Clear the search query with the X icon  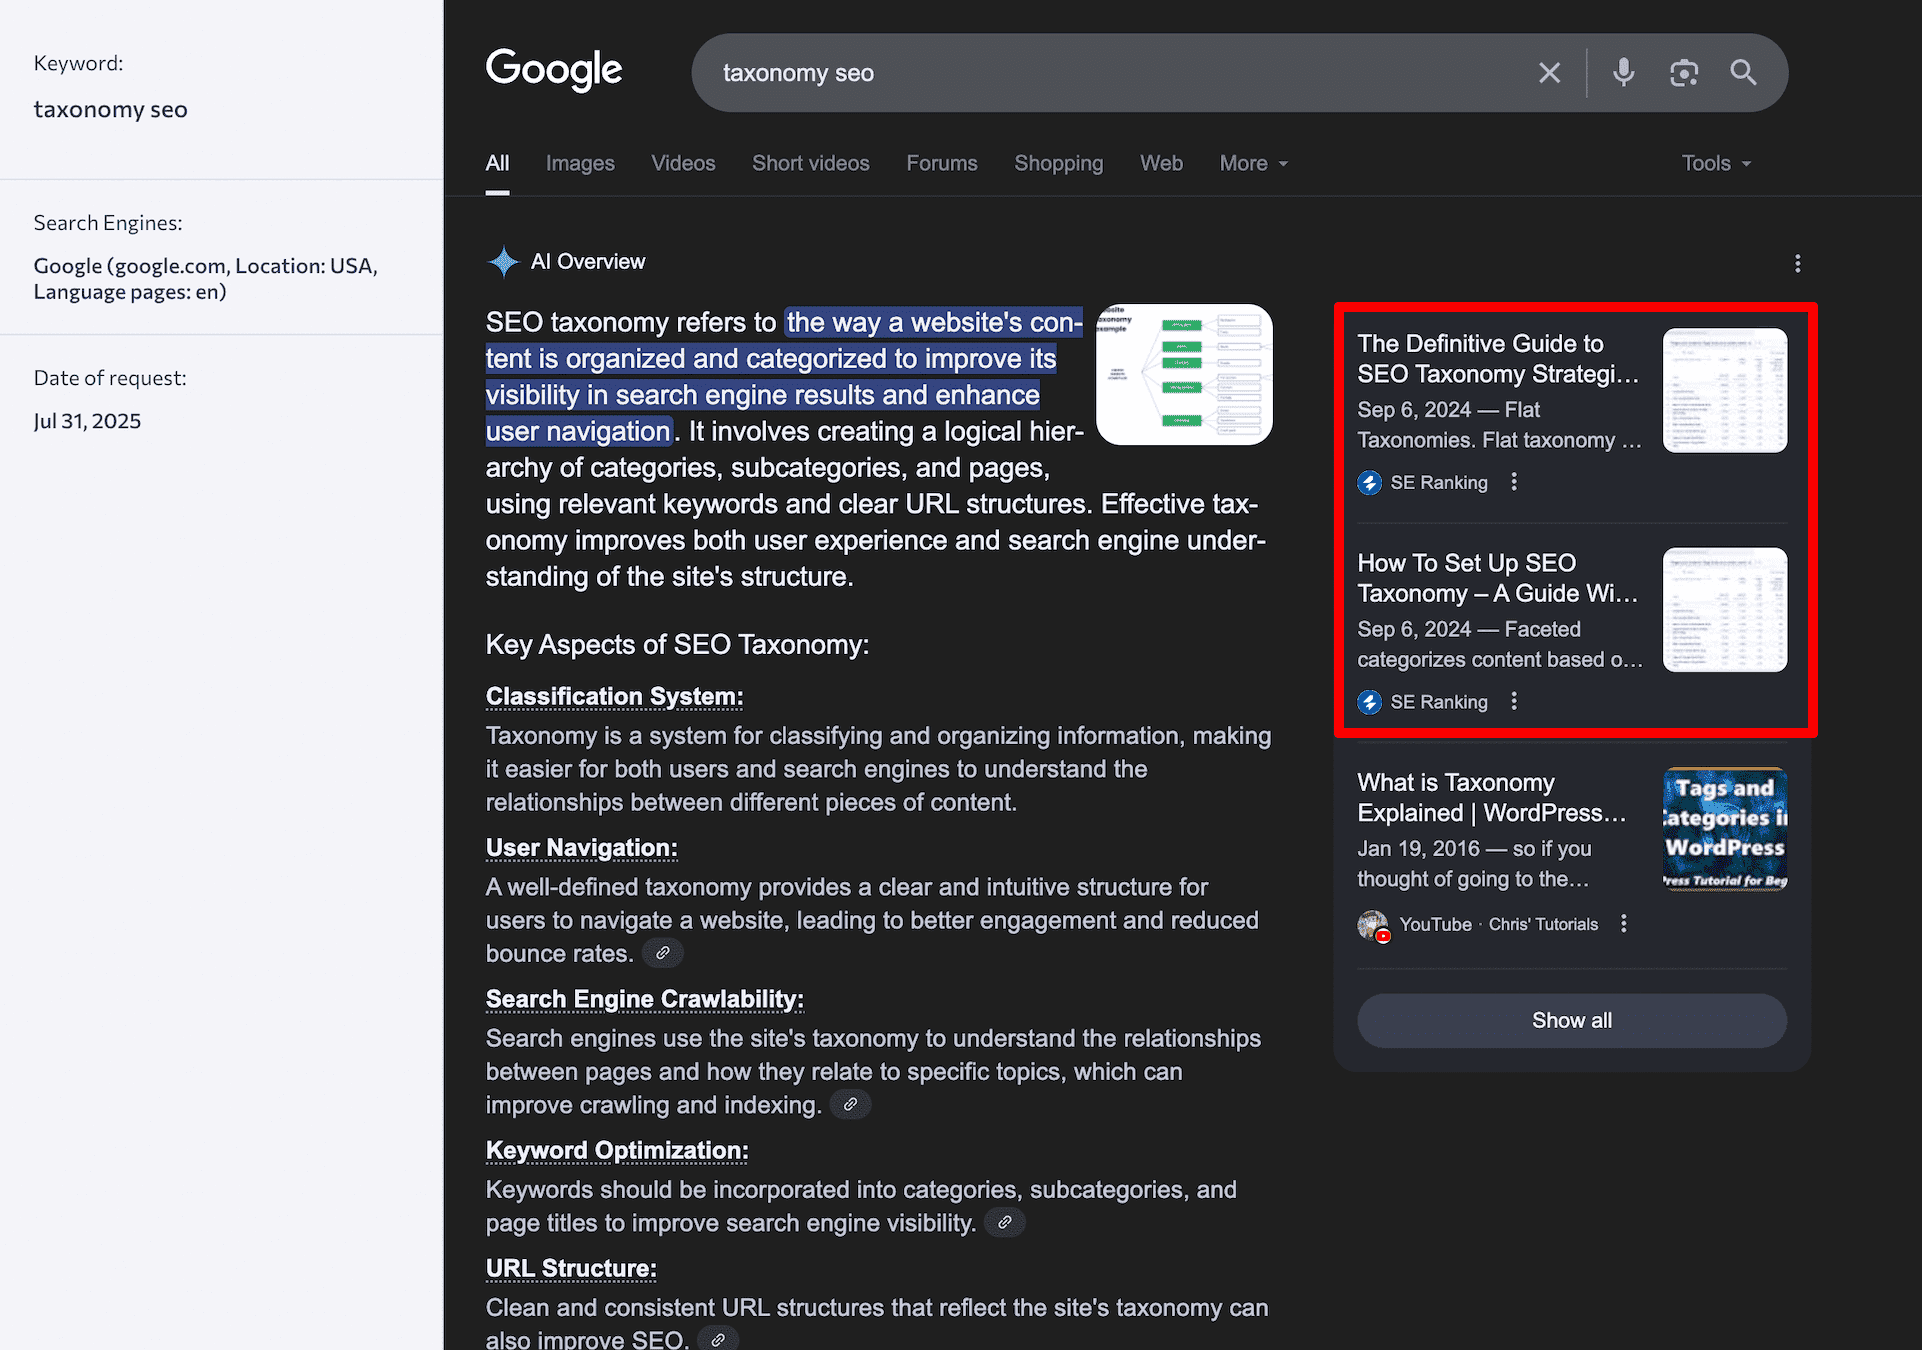[x=1549, y=72]
